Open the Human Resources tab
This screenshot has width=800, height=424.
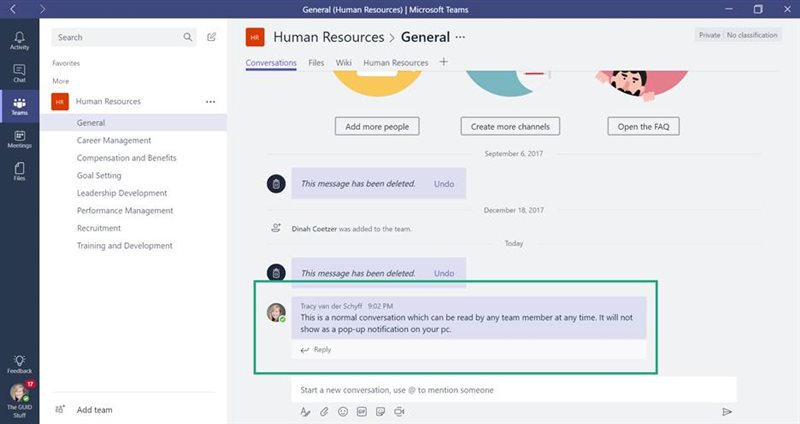click(395, 63)
